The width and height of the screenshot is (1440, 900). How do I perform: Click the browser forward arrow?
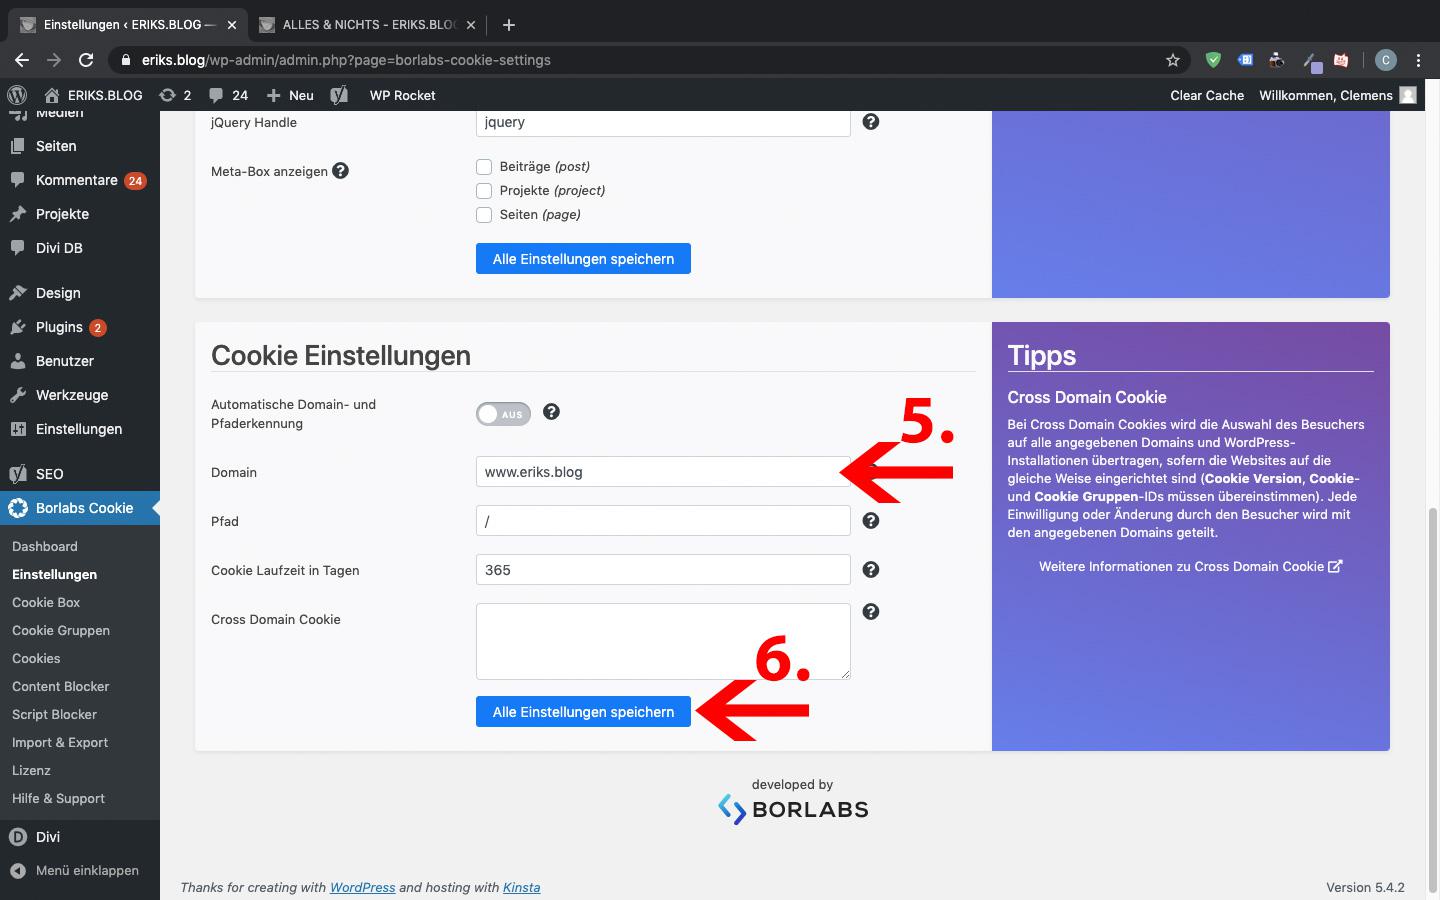coord(54,60)
